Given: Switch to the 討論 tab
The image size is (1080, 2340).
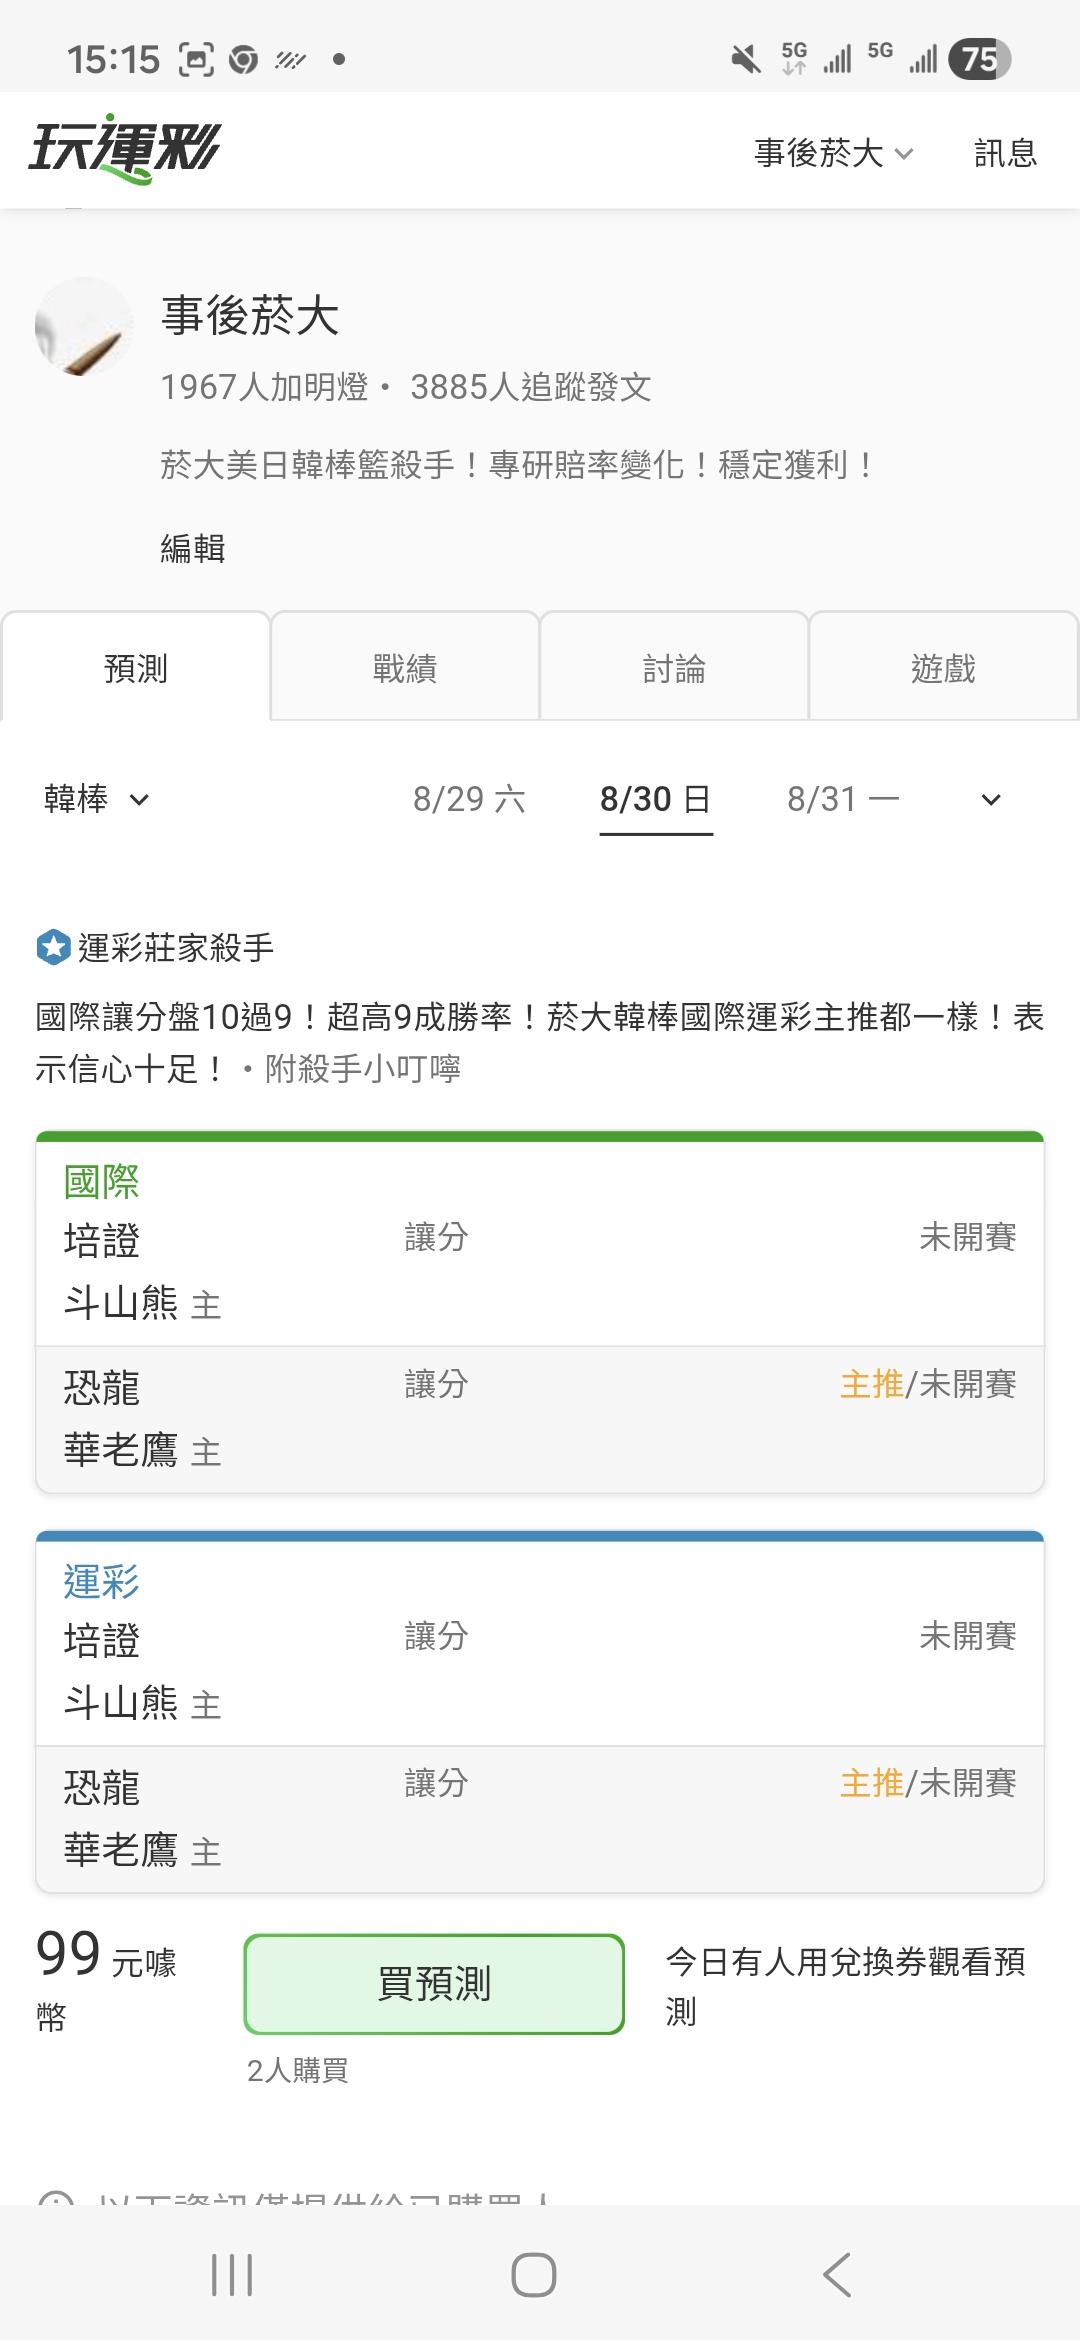Looking at the screenshot, I should click(674, 667).
